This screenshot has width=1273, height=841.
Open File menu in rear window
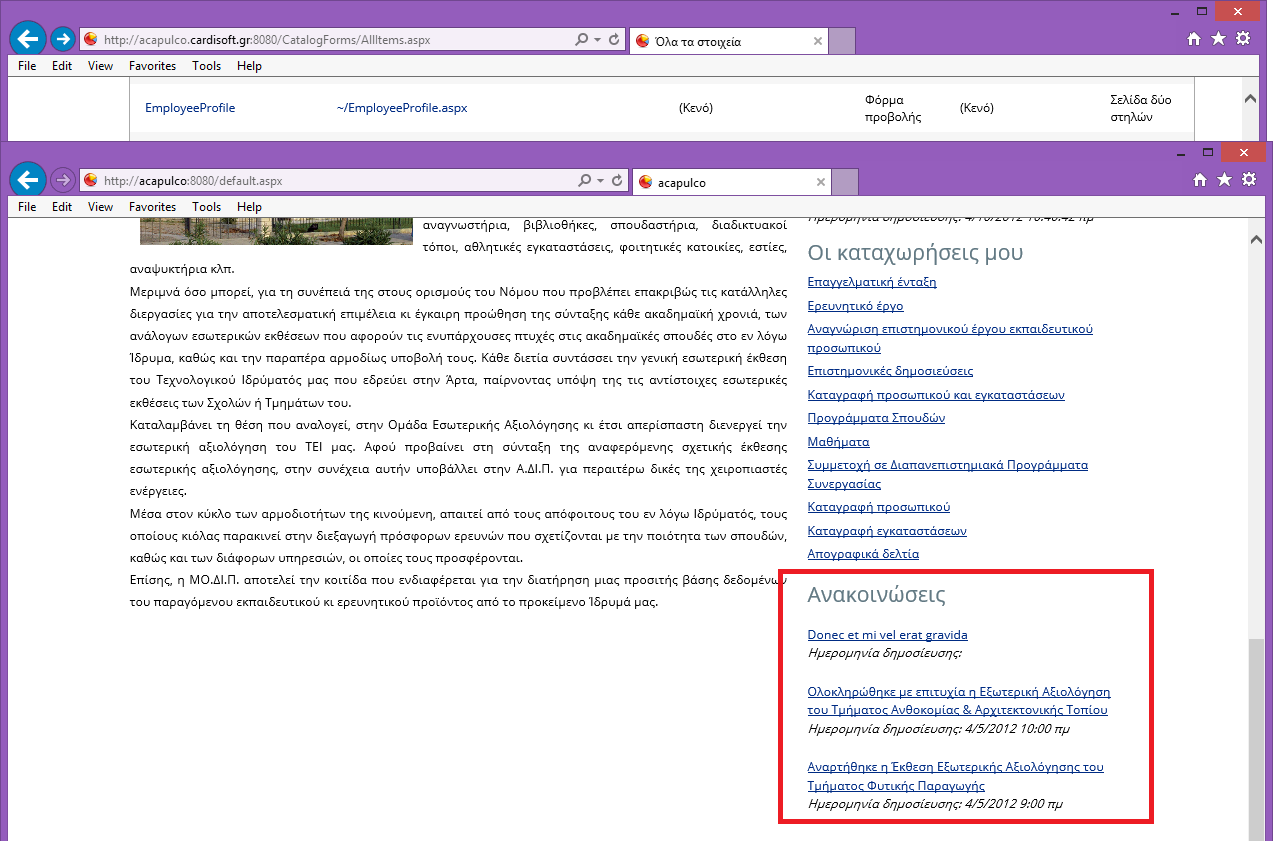point(27,66)
